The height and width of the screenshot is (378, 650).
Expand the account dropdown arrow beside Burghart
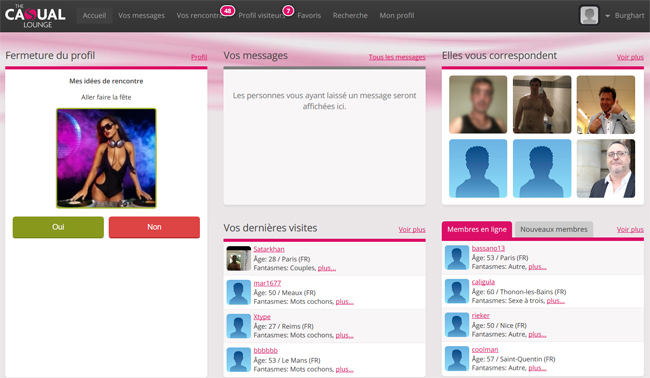pos(607,16)
